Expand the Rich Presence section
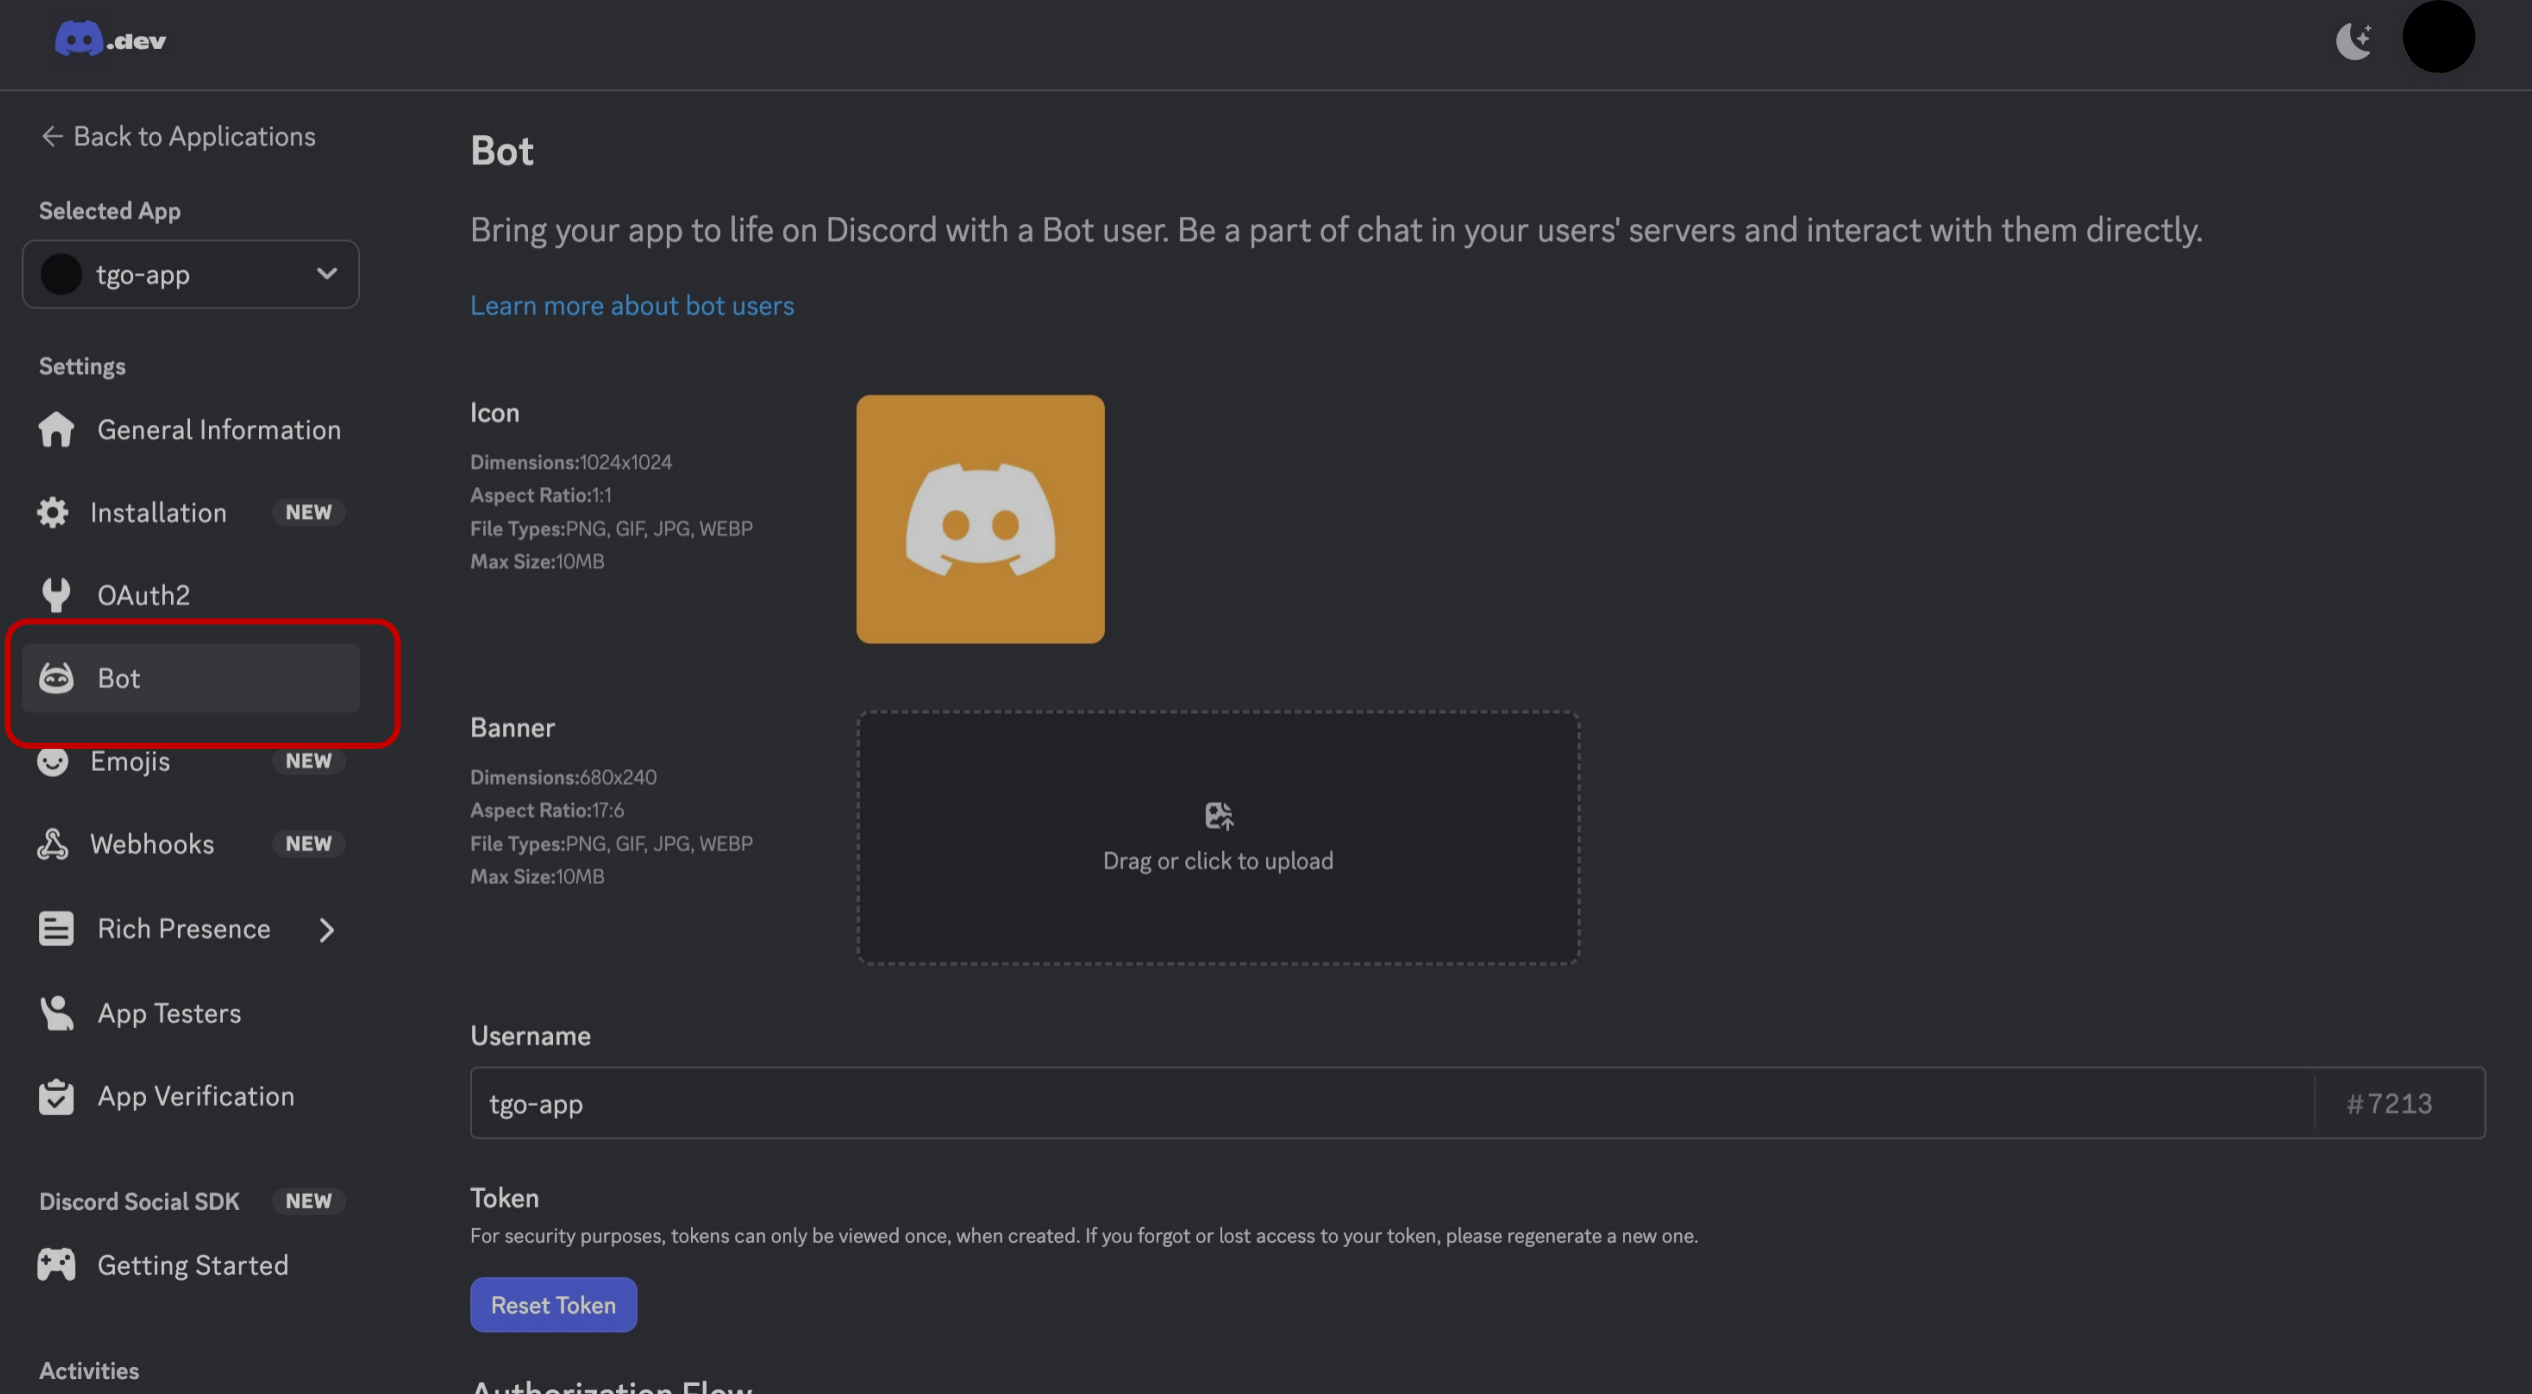The width and height of the screenshot is (2532, 1394). (x=326, y=929)
